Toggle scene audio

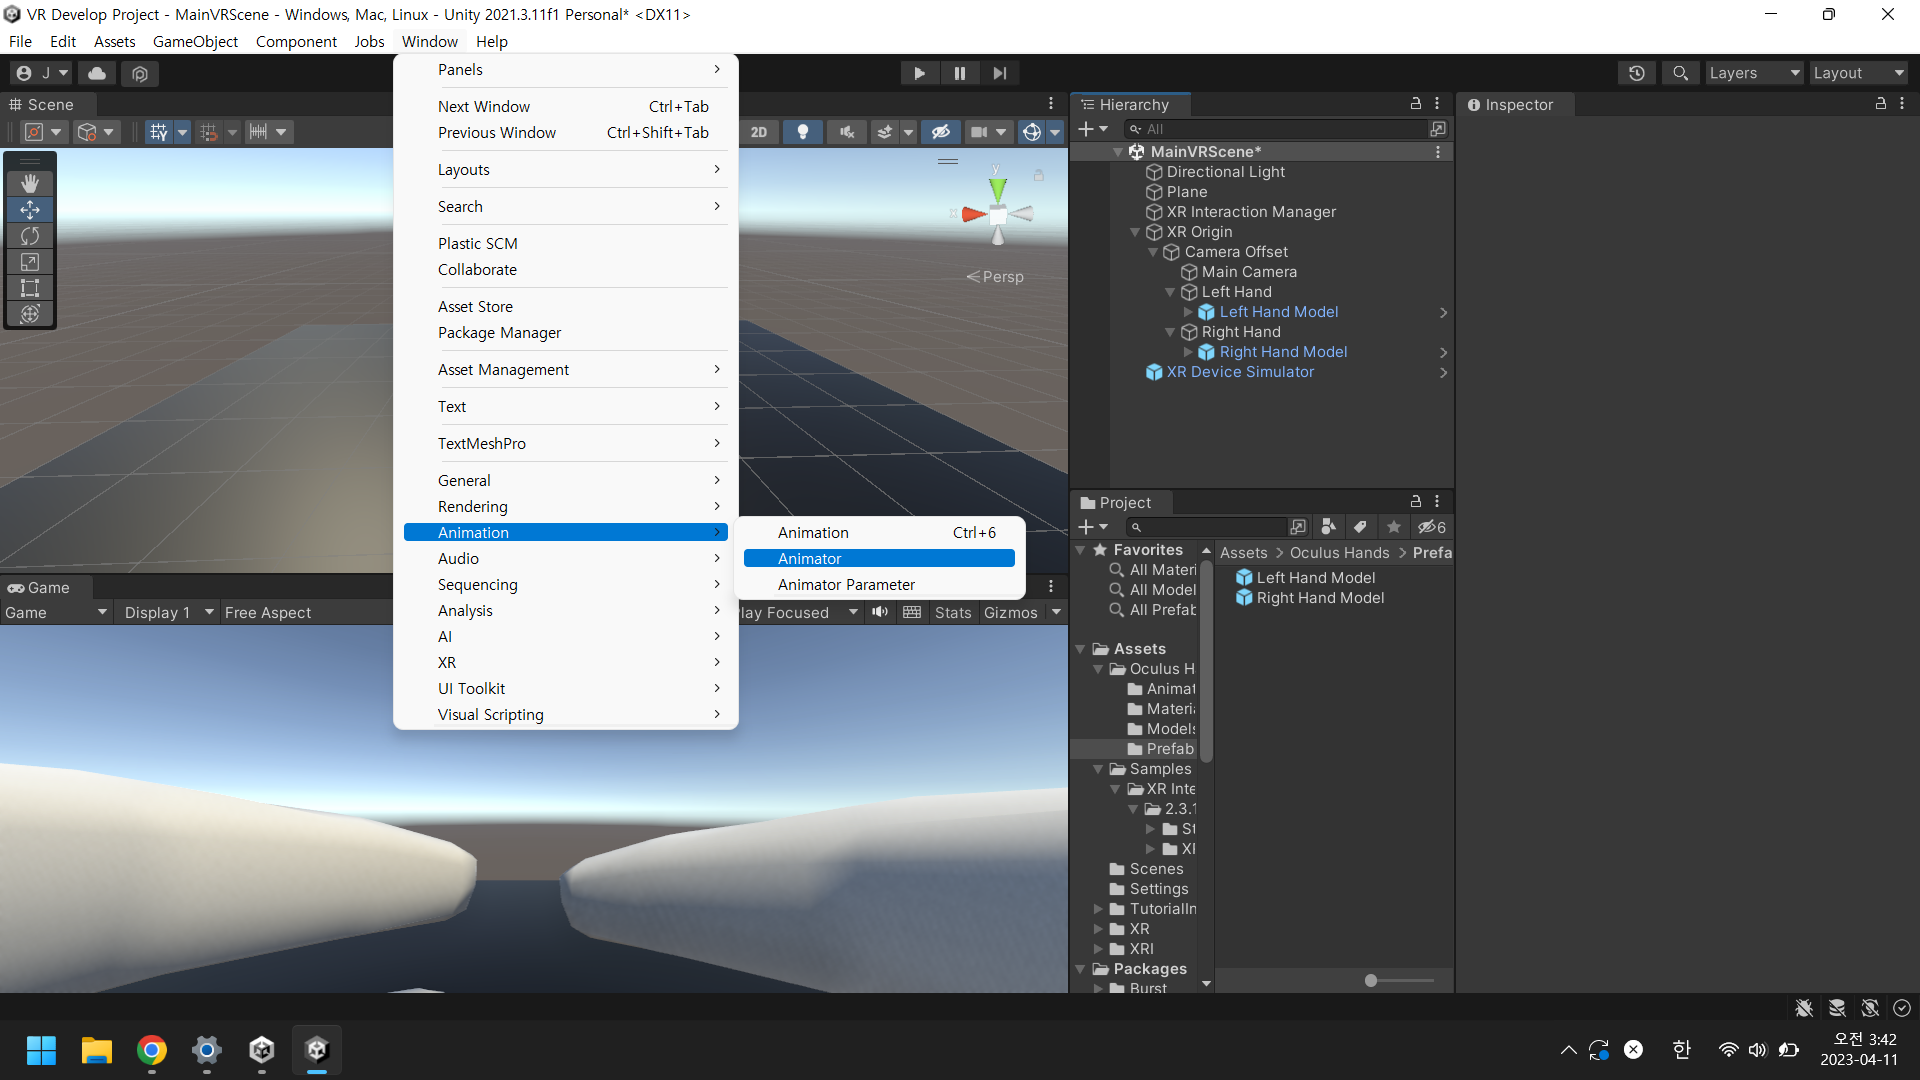(846, 132)
